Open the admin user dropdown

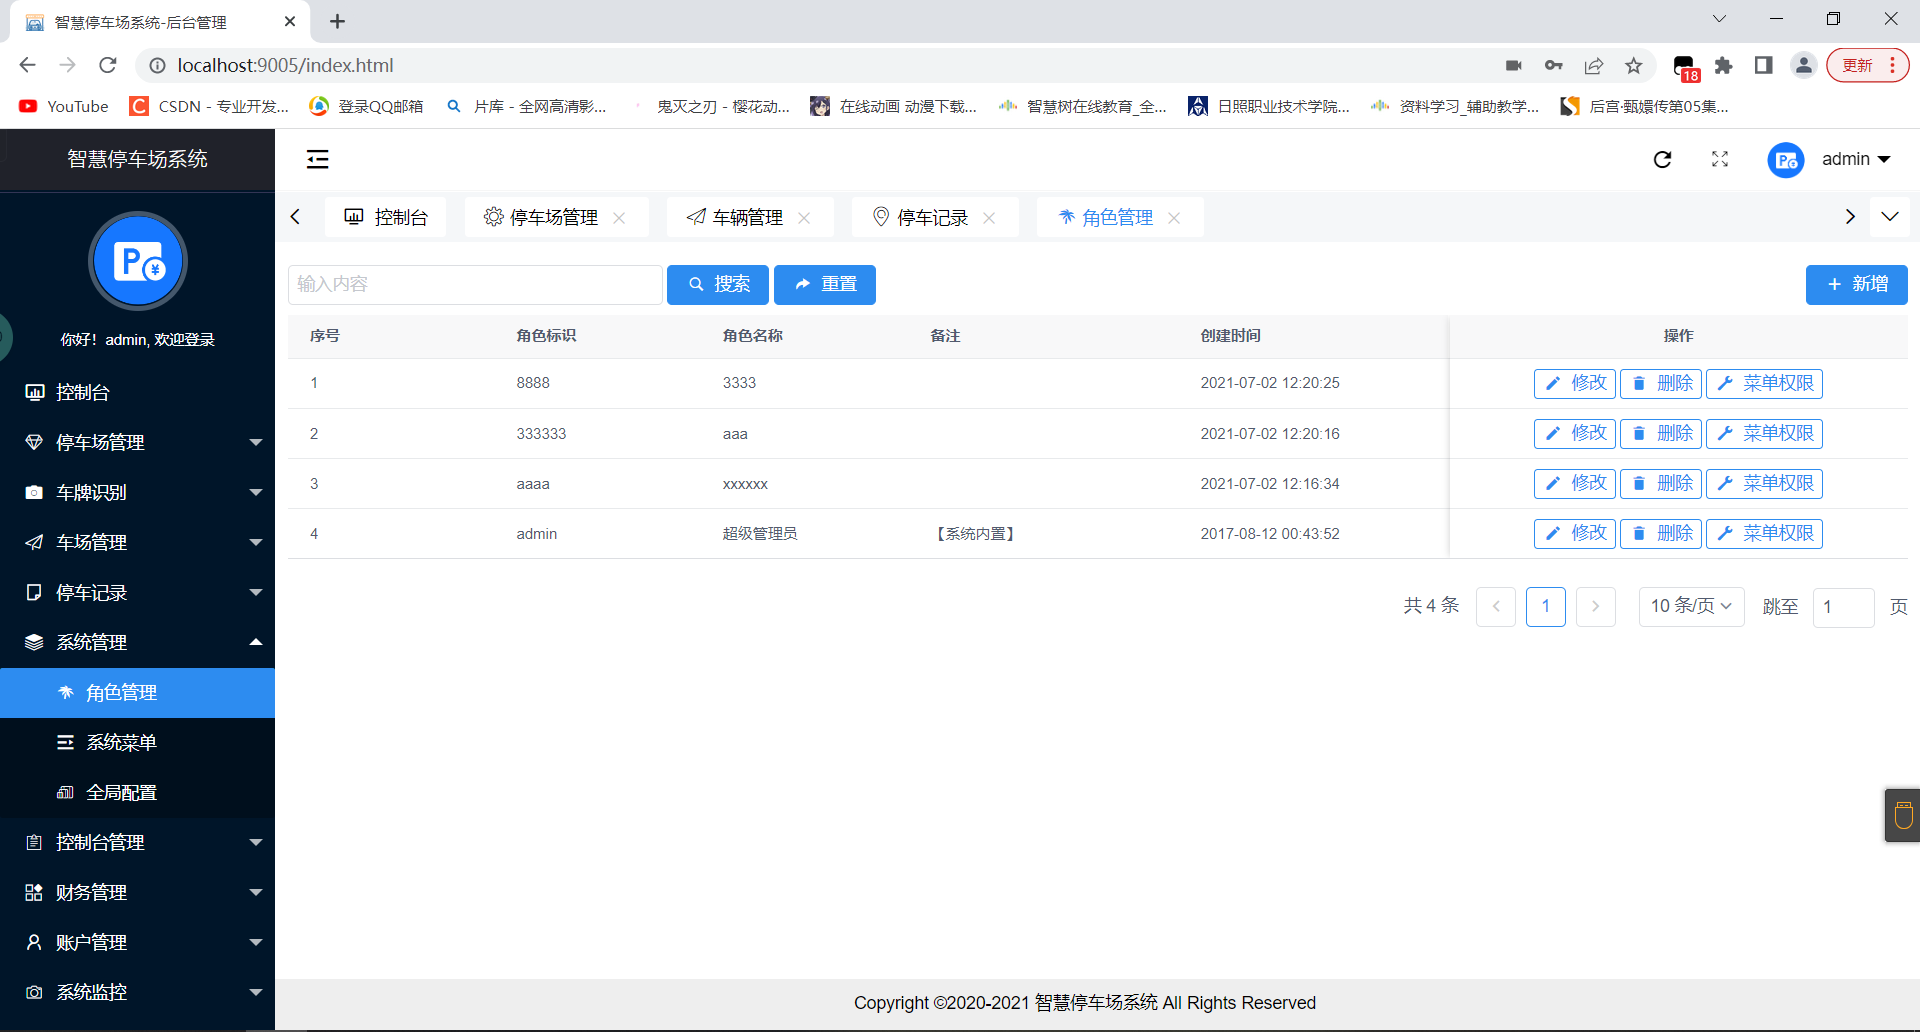click(1856, 159)
